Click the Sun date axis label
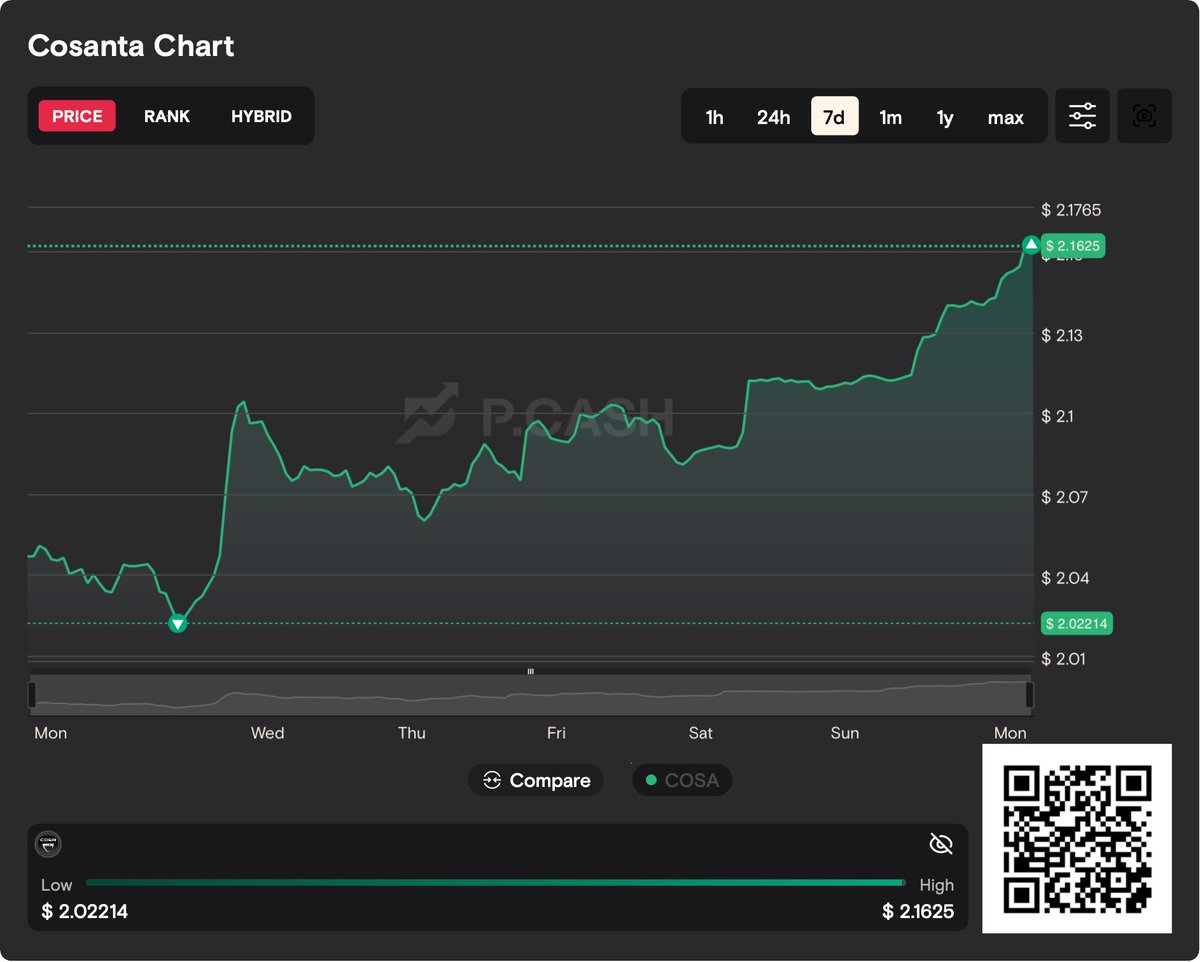 [845, 733]
